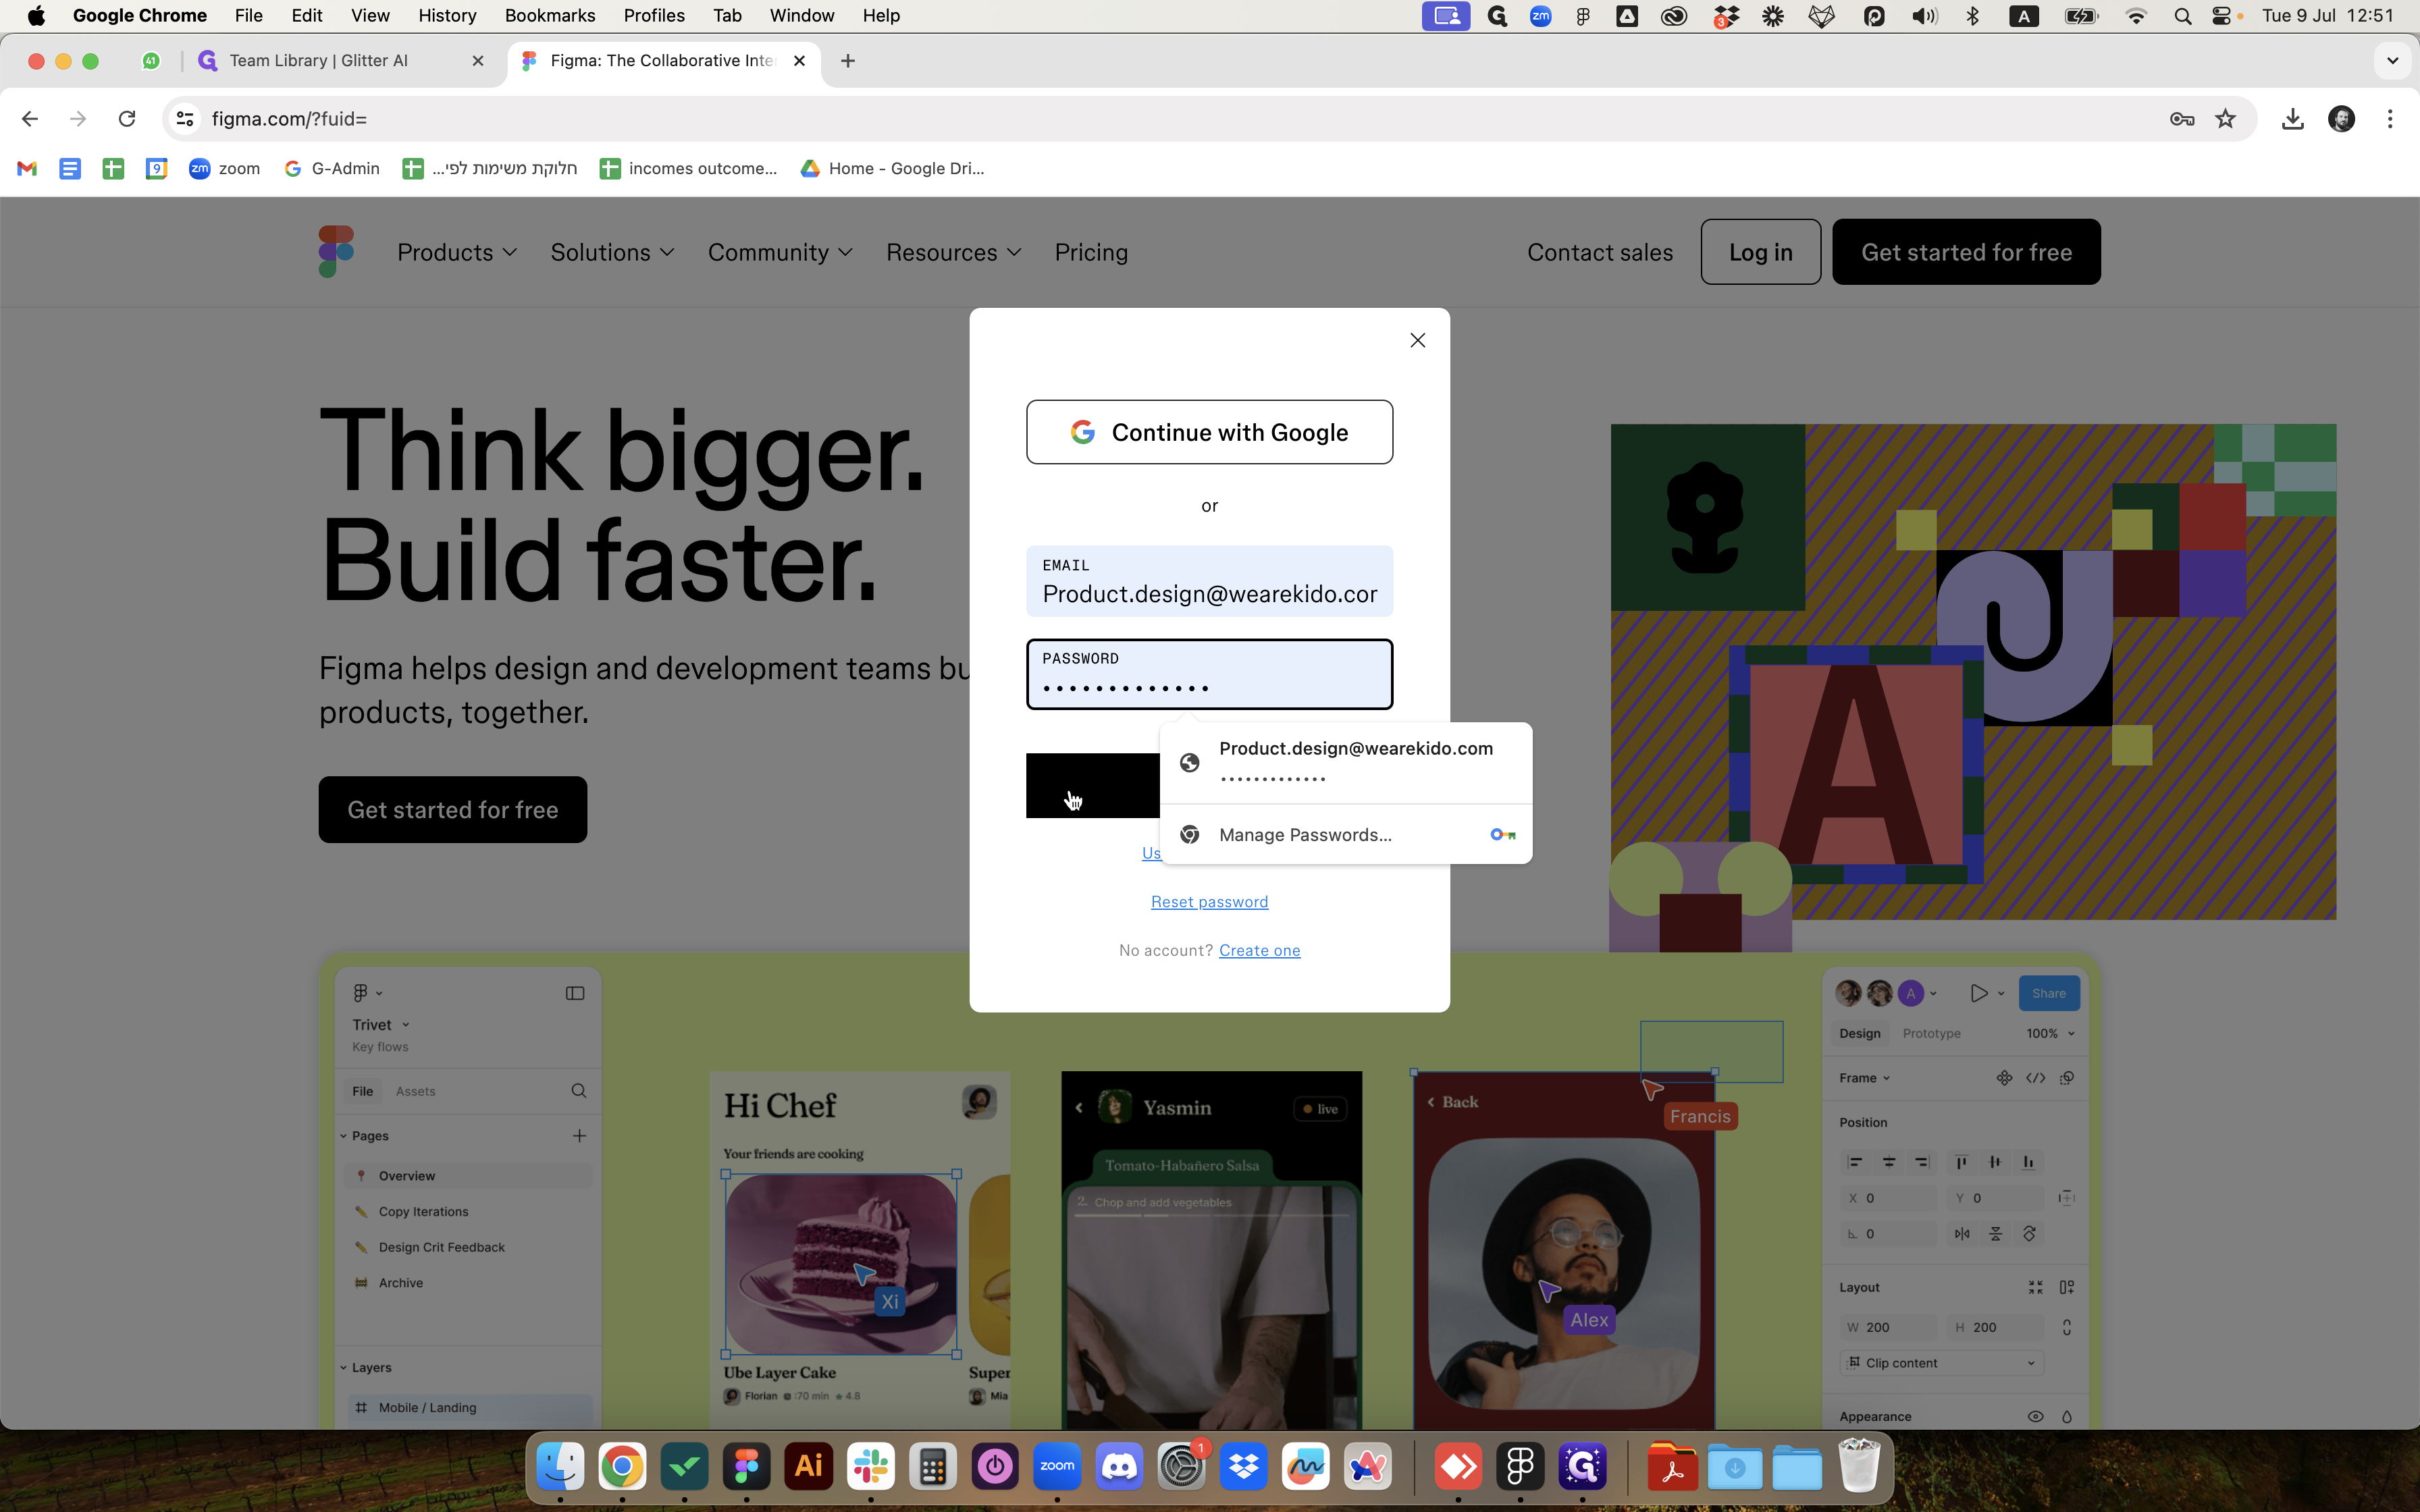
Task: Go back to previous page
Action: click(x=30, y=119)
